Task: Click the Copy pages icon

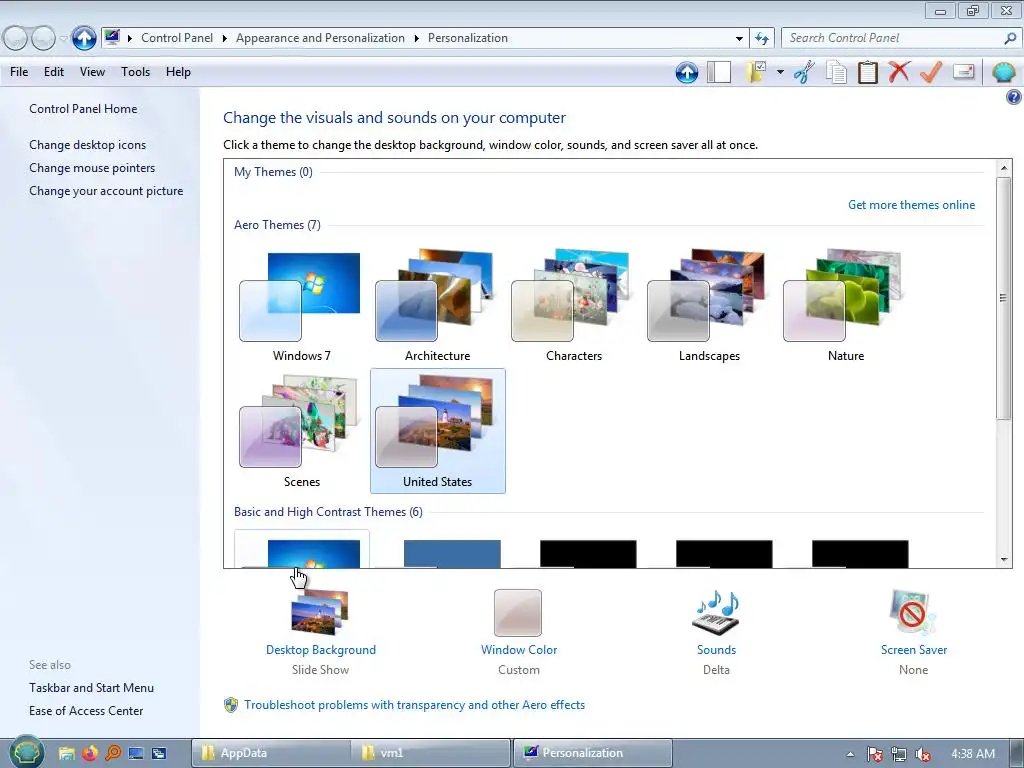Action: click(x=836, y=72)
